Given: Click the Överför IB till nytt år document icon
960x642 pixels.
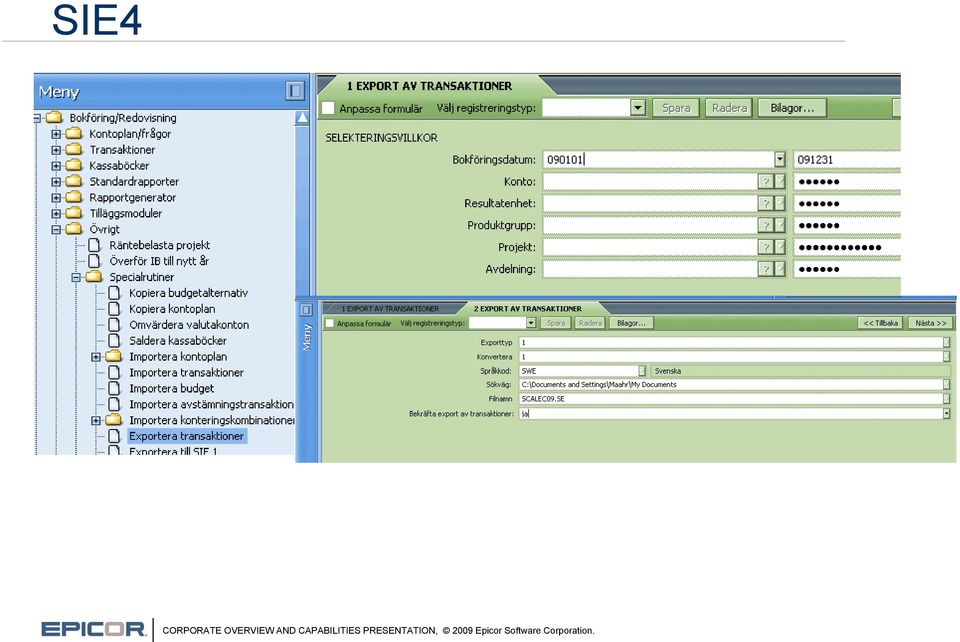Looking at the screenshot, I should click(x=94, y=261).
